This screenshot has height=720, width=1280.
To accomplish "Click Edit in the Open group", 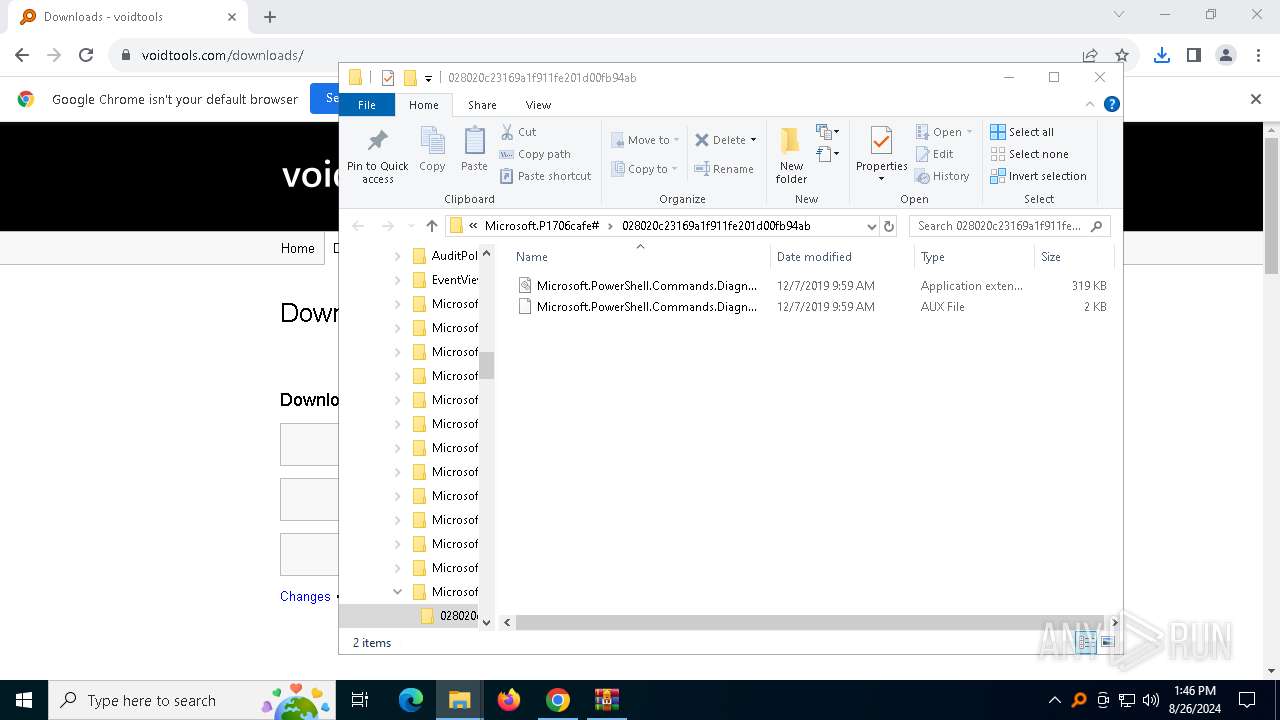I will coord(935,154).
